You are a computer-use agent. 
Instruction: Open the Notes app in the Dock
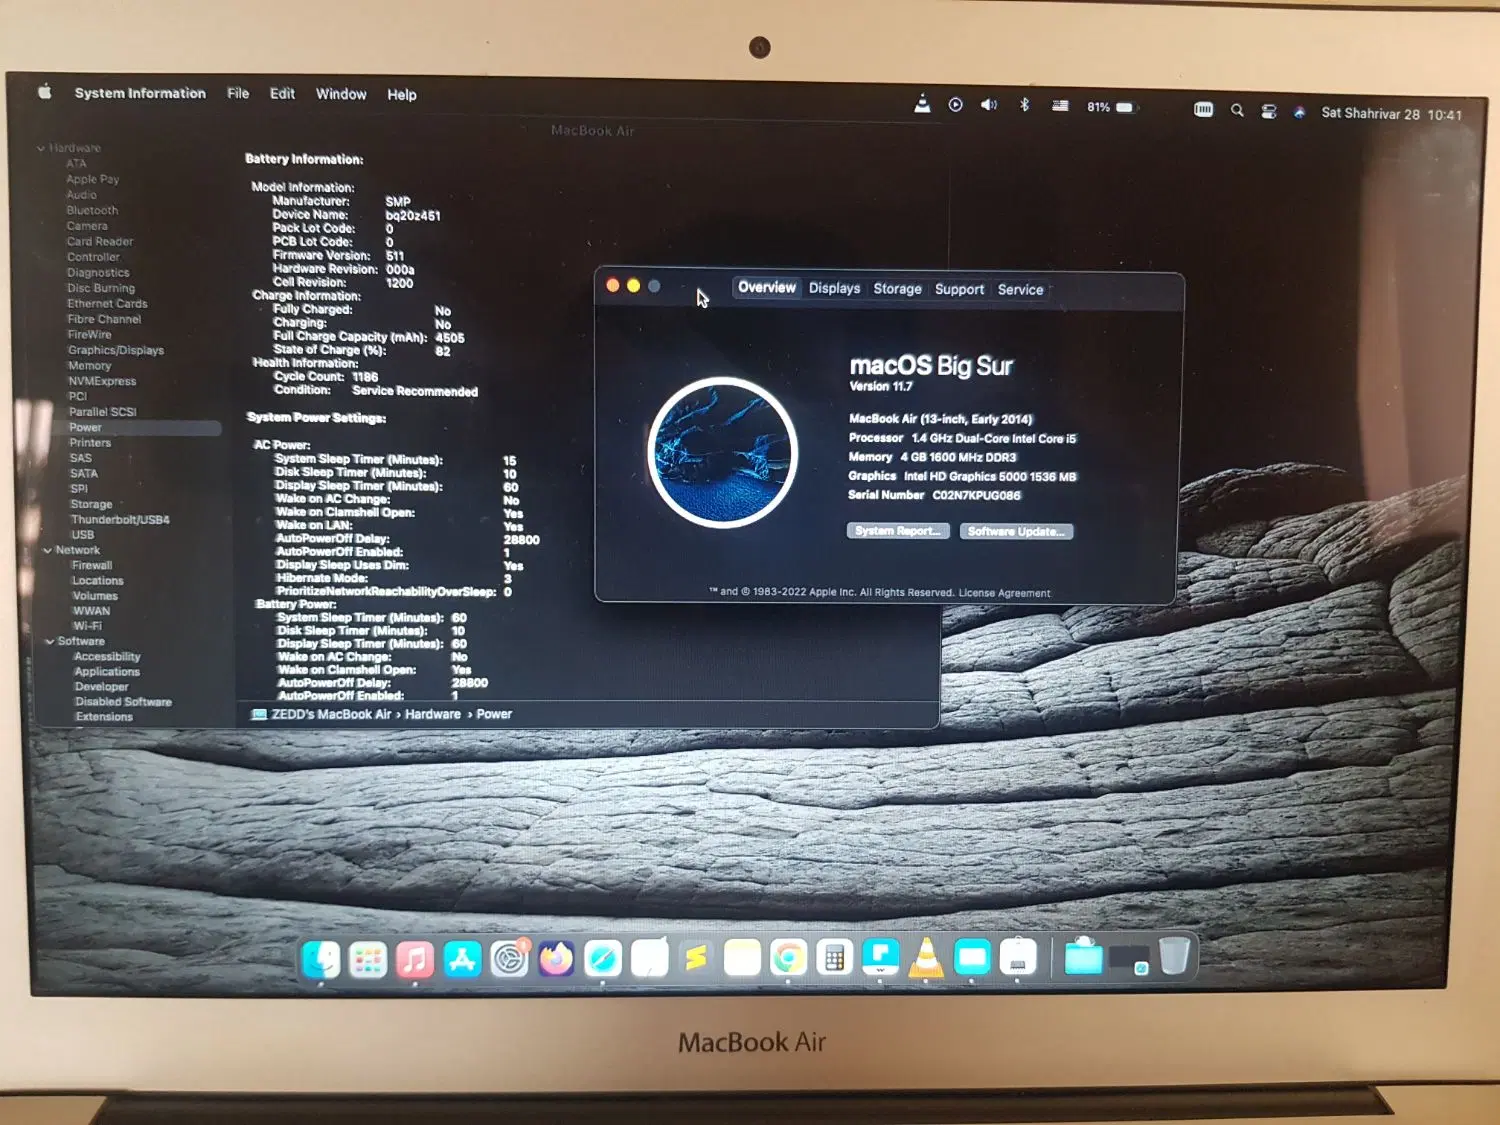742,959
